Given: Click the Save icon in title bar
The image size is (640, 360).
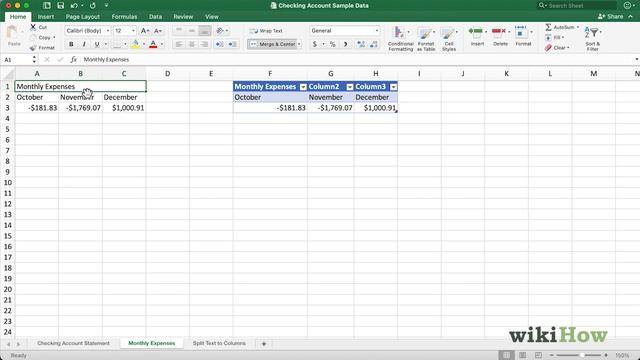Looking at the screenshot, I should 60,6.
